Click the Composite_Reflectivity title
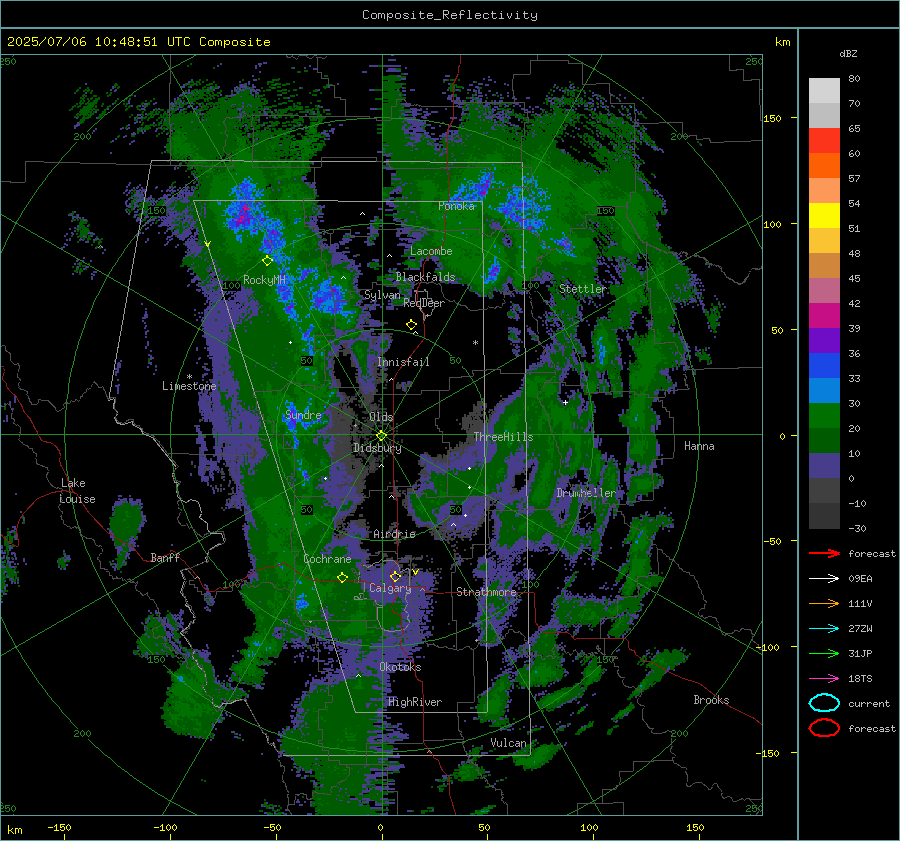Viewport: 900px width, 841px height. [x=450, y=15]
